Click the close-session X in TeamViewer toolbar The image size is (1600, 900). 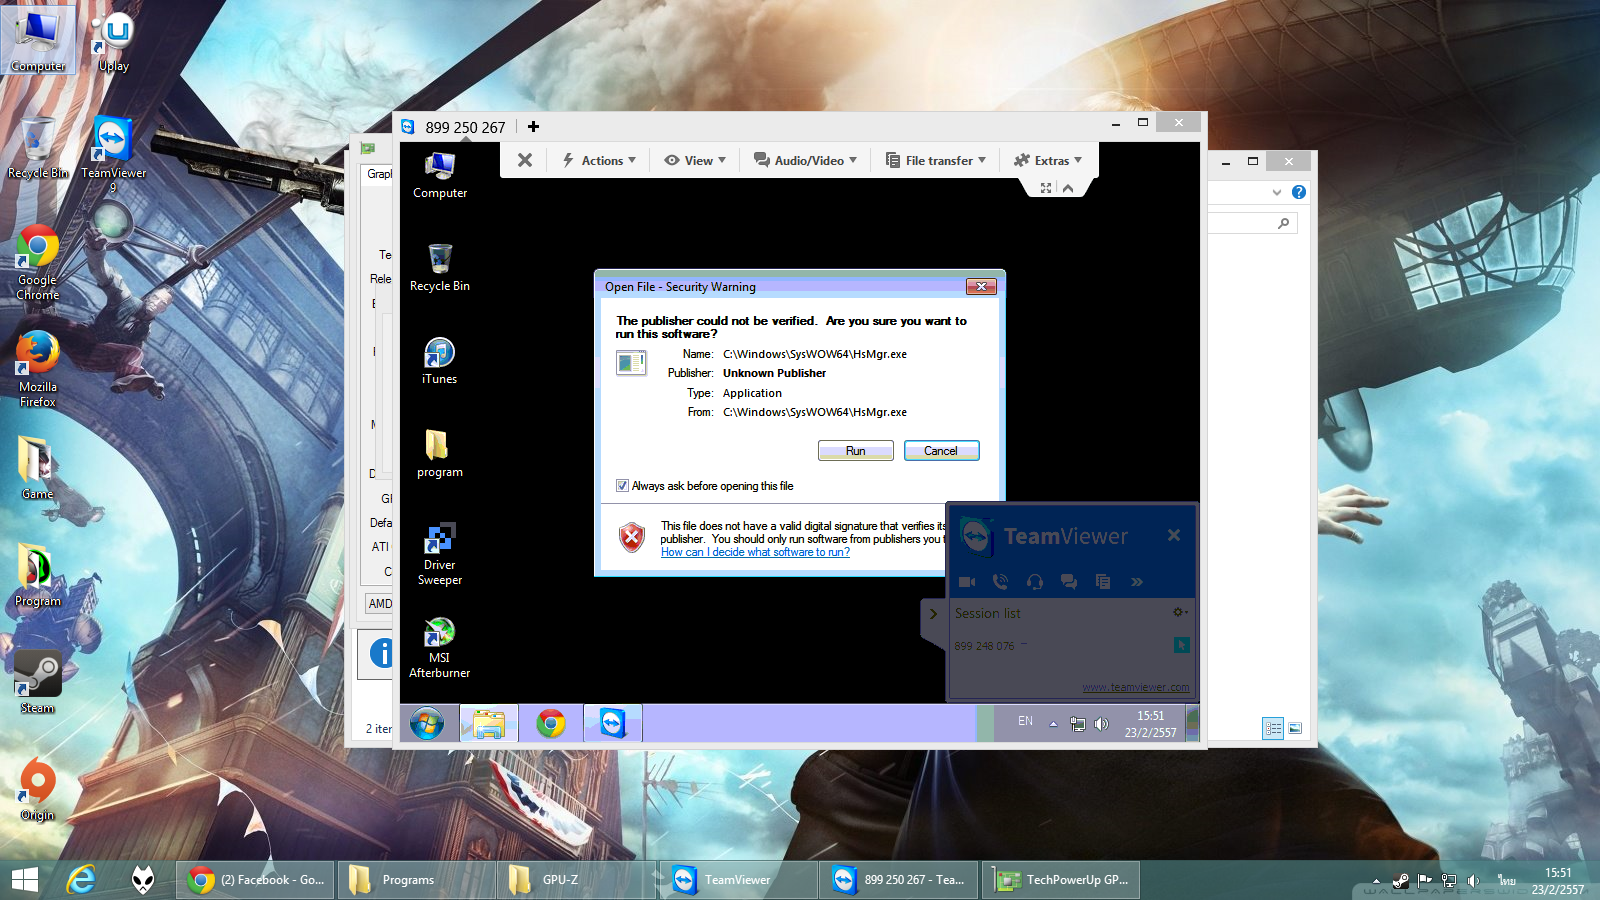(x=525, y=160)
